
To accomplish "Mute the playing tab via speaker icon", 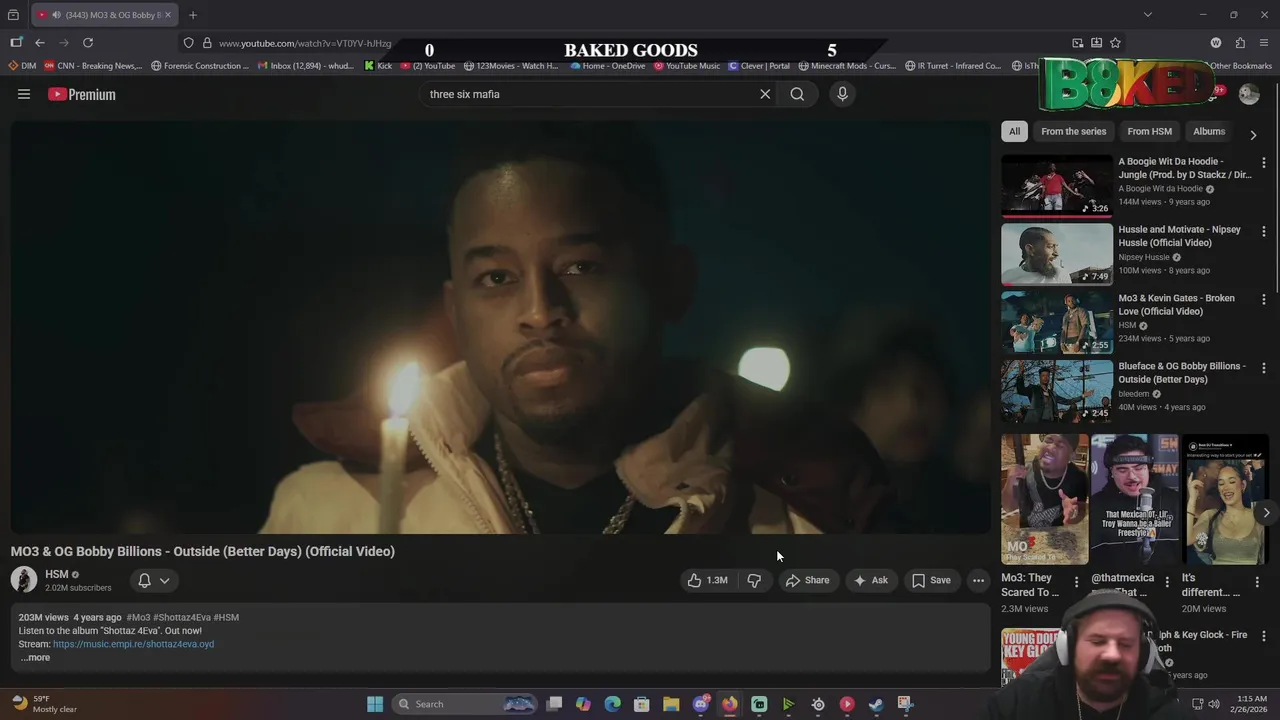I will click(x=55, y=15).
